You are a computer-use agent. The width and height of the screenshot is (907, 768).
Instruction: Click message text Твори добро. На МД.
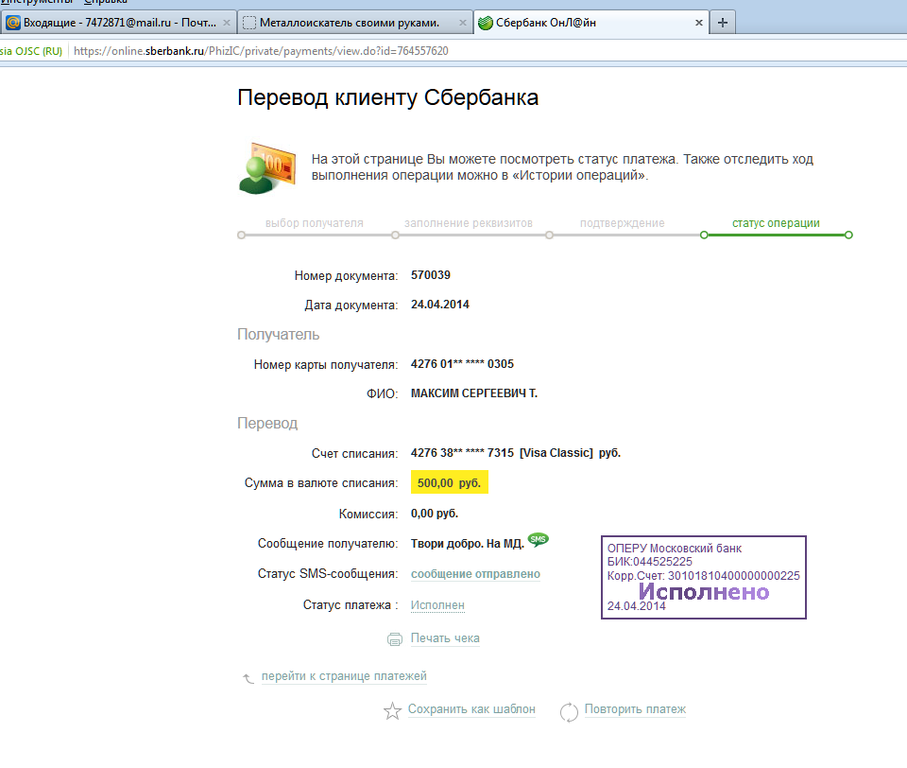tap(467, 544)
